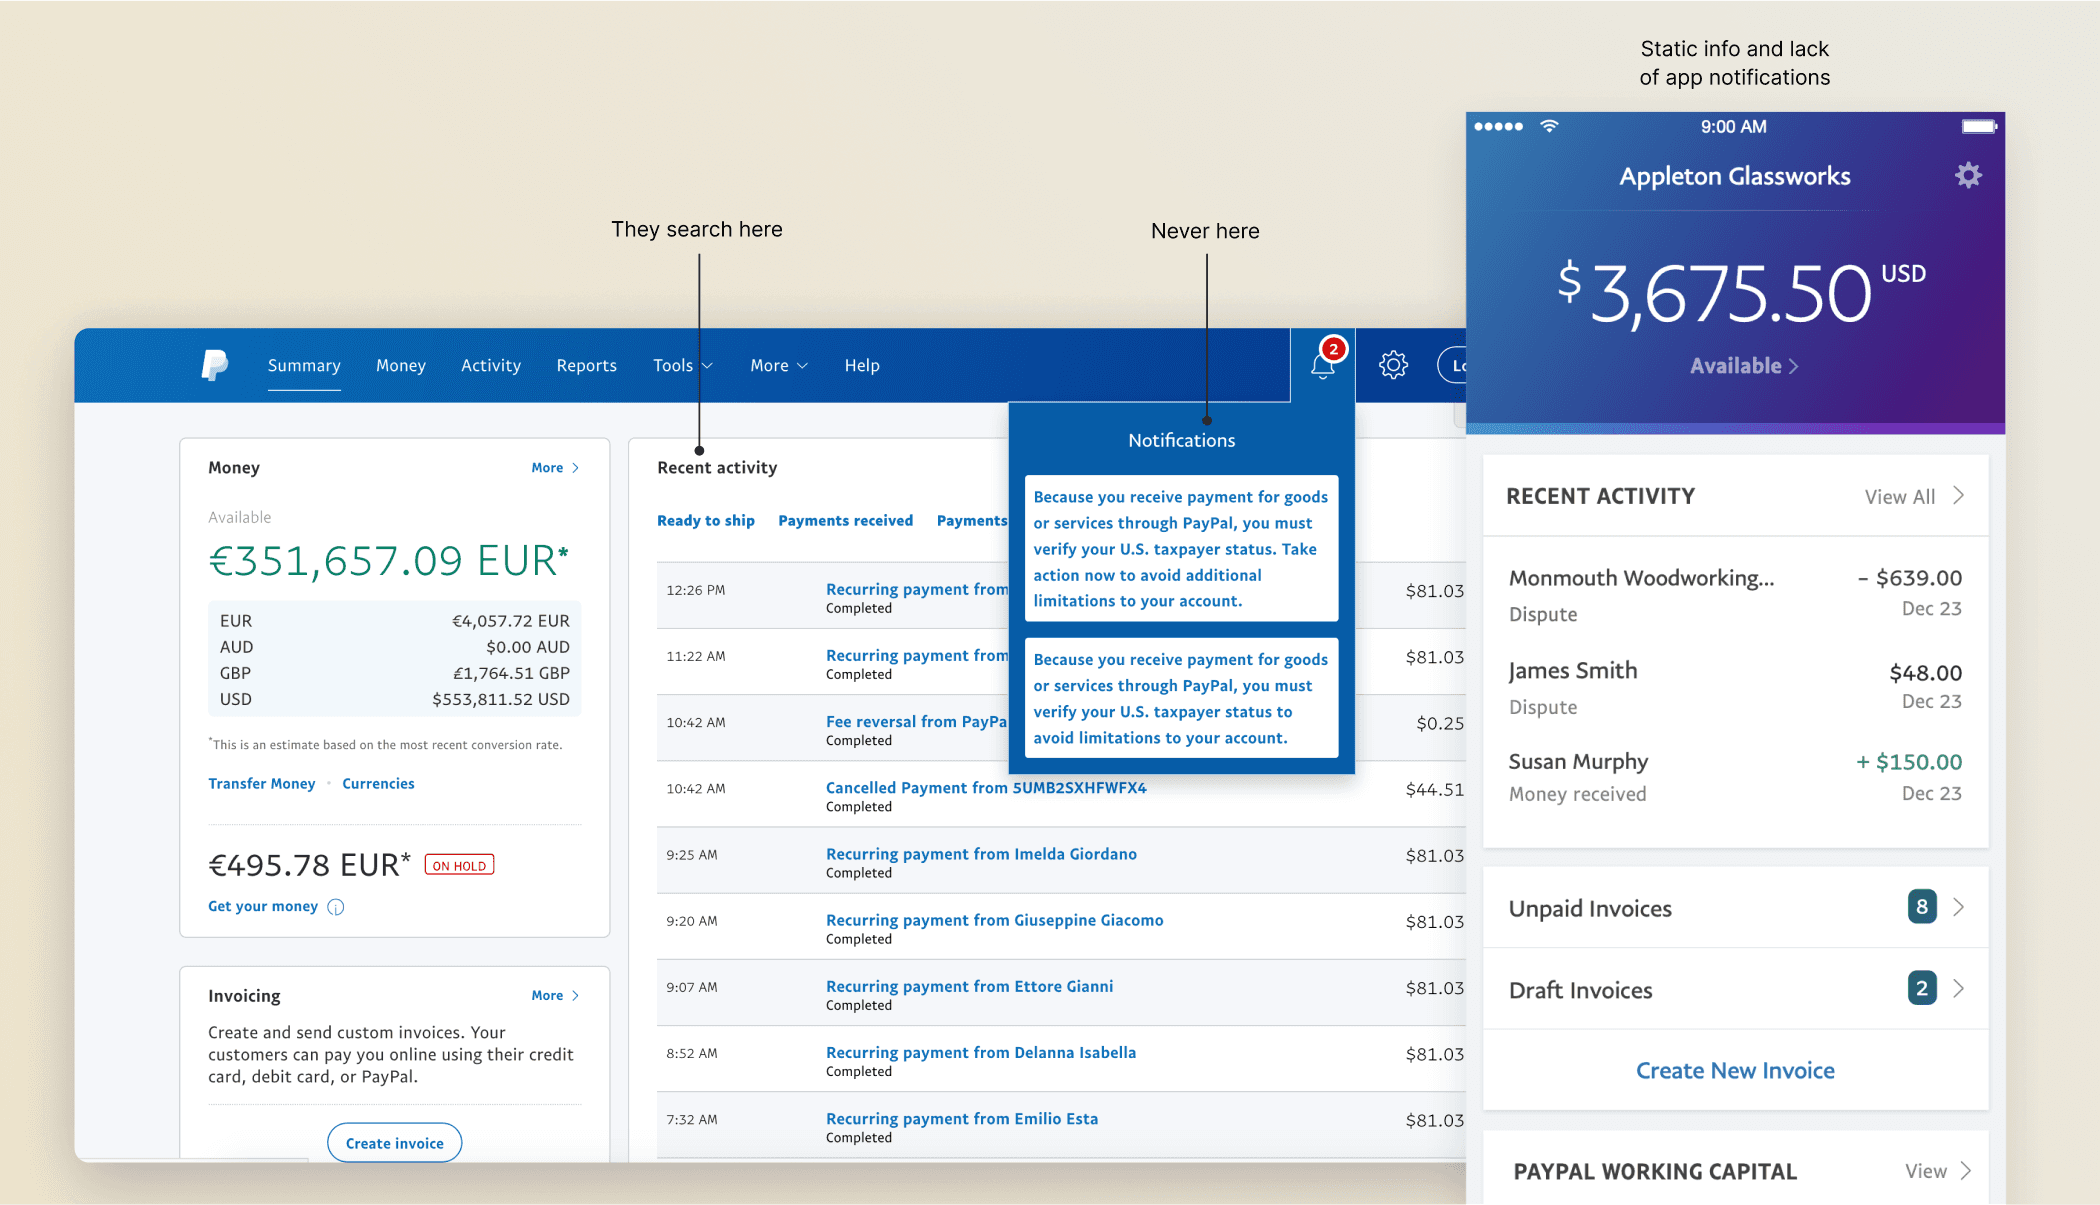Switch to the Activity menu item
The height and width of the screenshot is (1205, 2100).
[490, 366]
